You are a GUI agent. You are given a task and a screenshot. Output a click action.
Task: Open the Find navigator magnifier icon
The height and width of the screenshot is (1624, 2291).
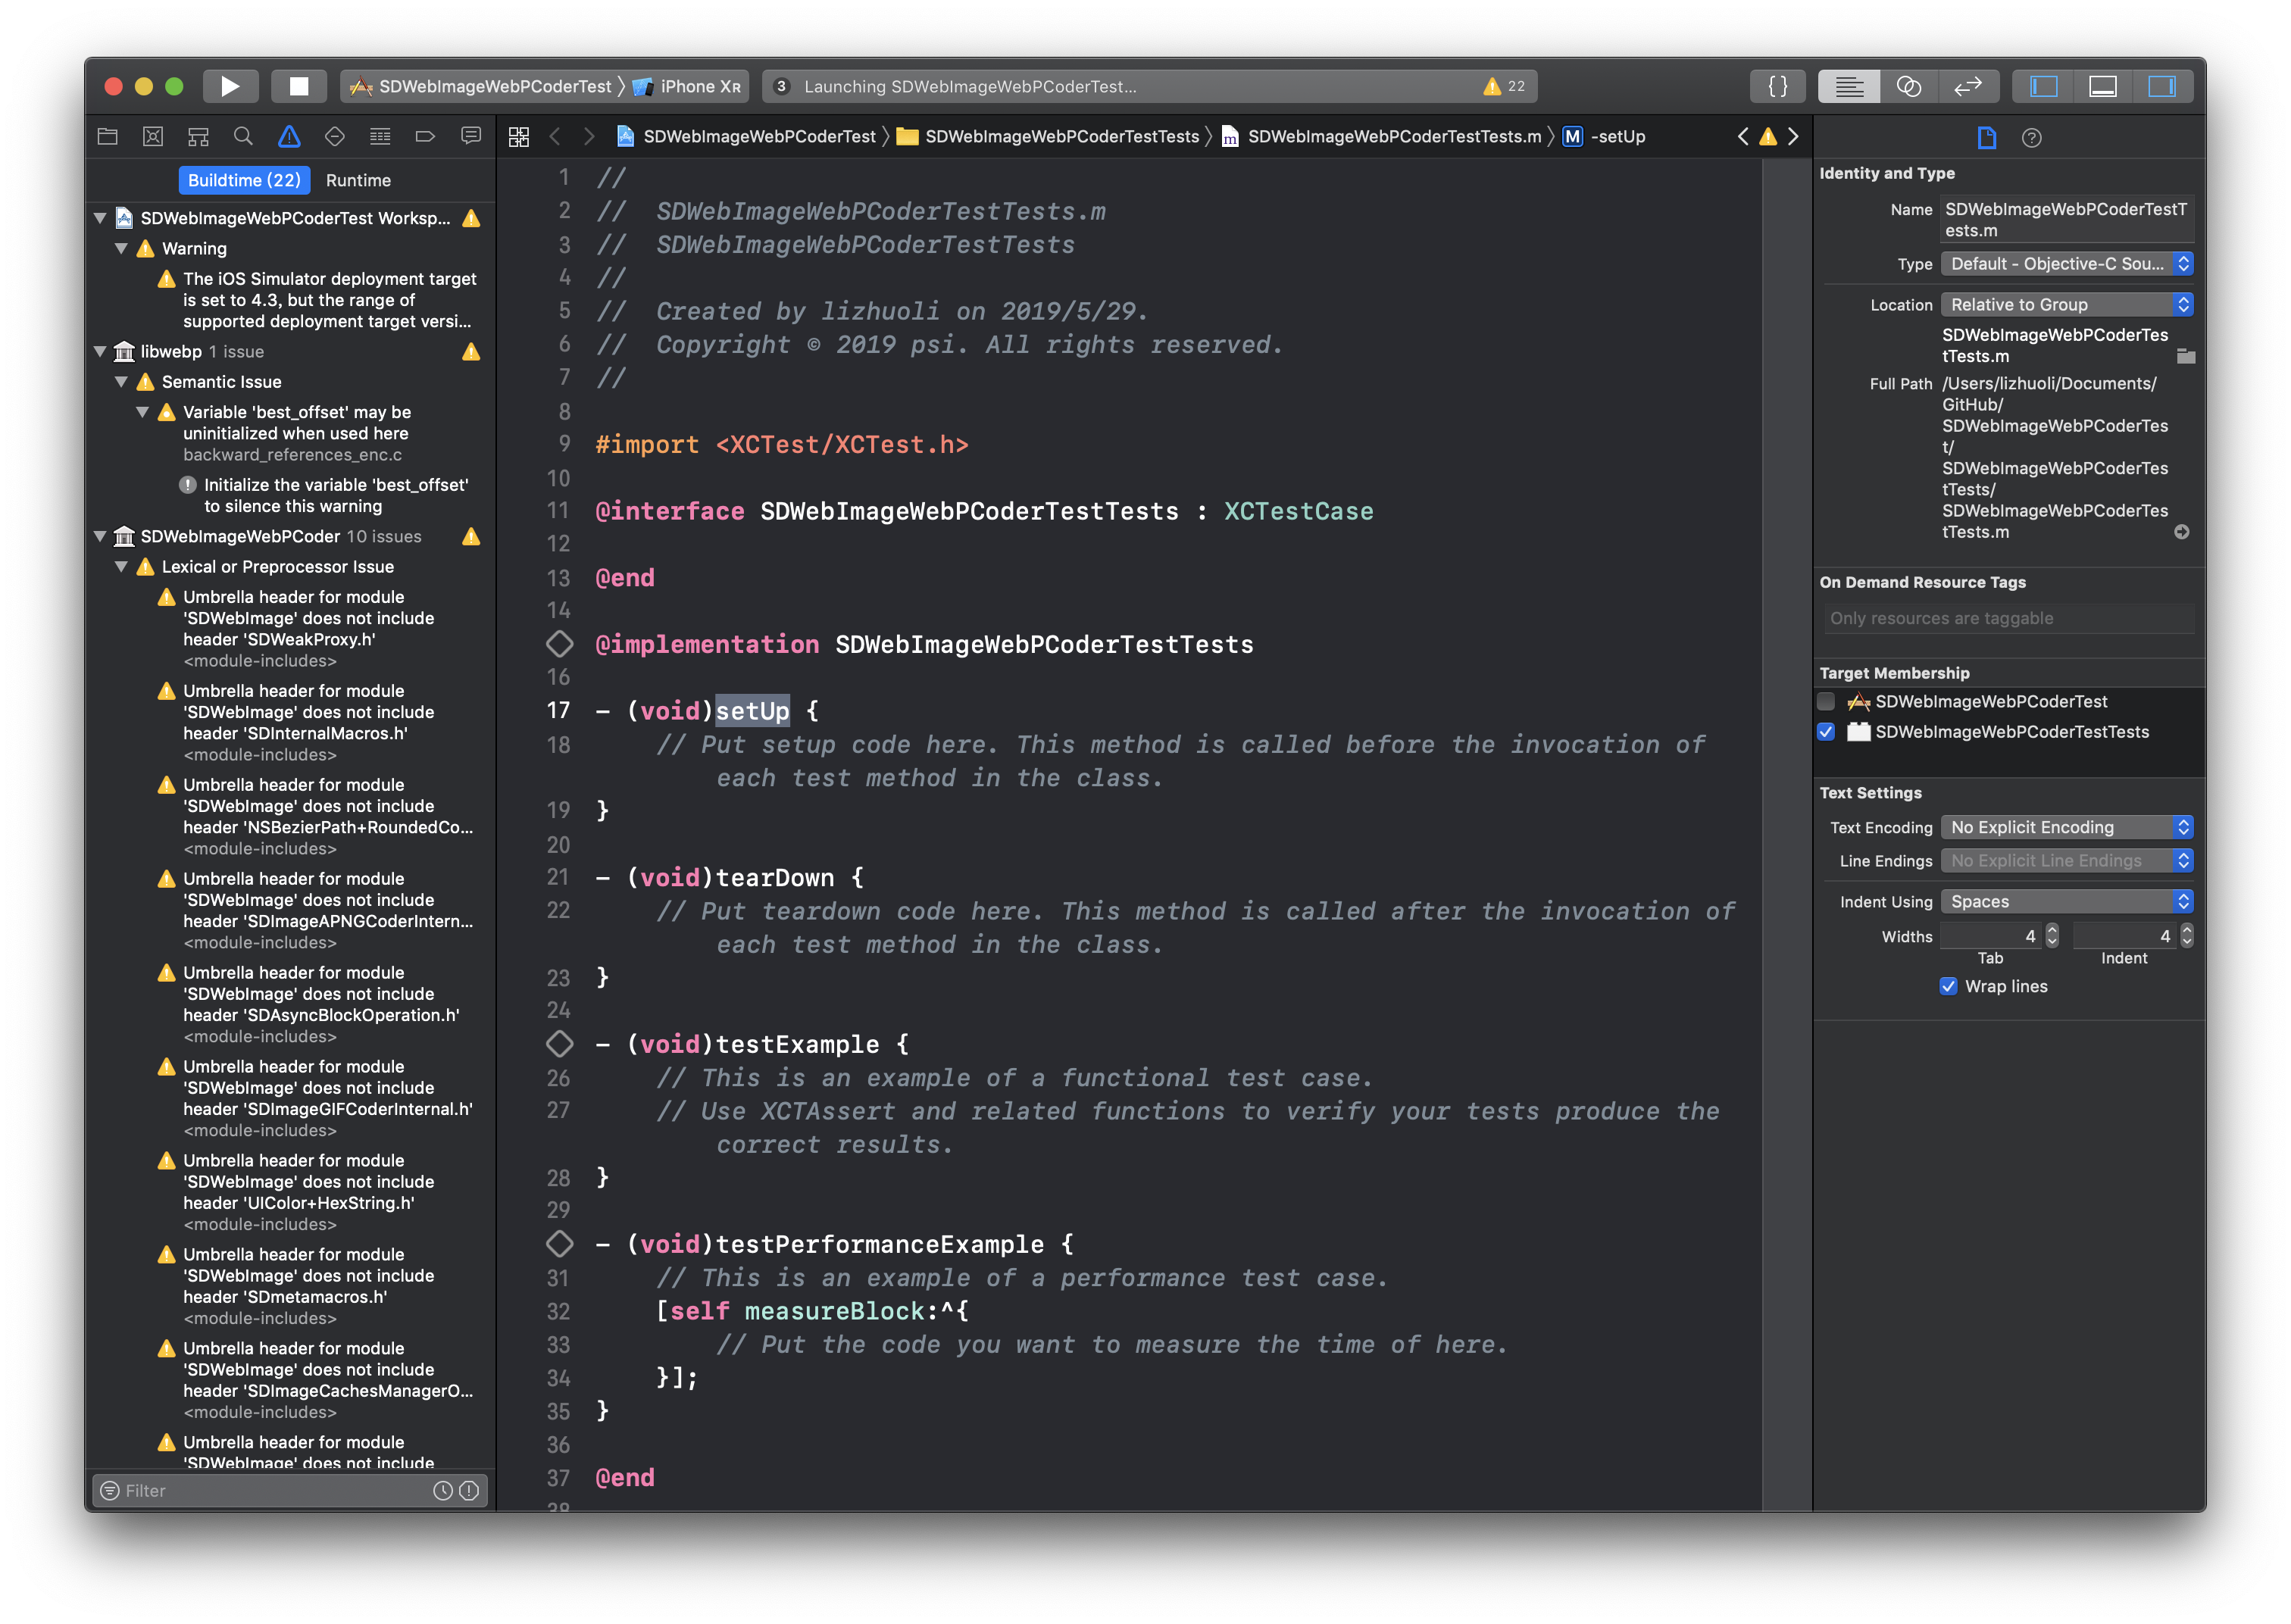[x=243, y=136]
